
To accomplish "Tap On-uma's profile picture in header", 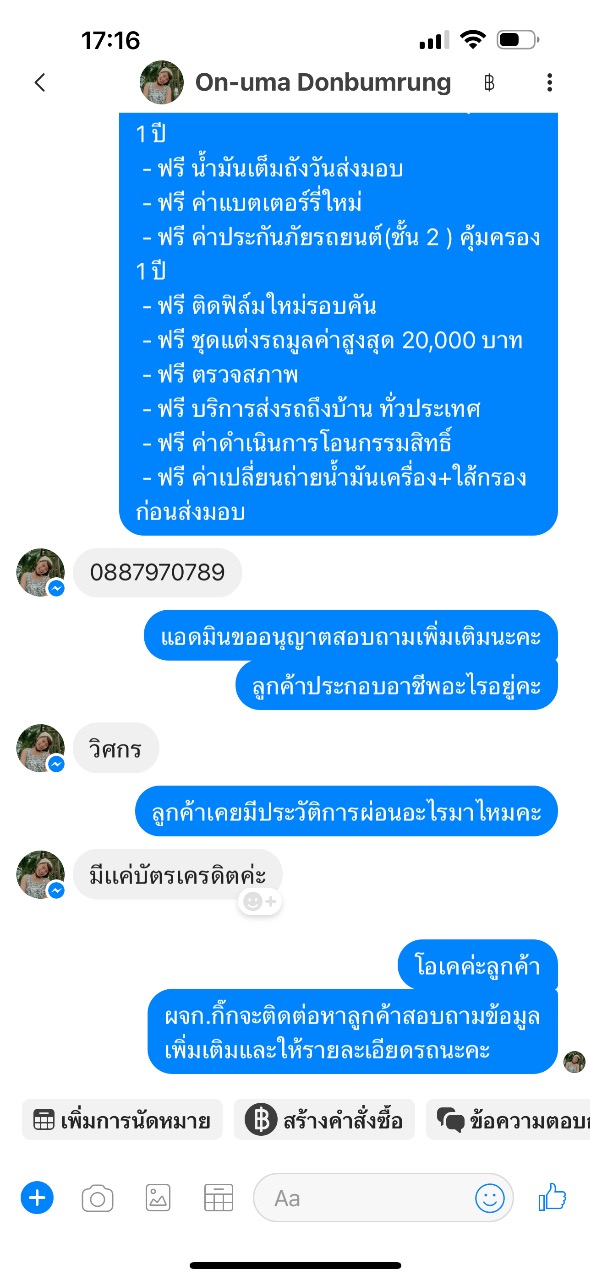I will pyautogui.click(x=161, y=82).
